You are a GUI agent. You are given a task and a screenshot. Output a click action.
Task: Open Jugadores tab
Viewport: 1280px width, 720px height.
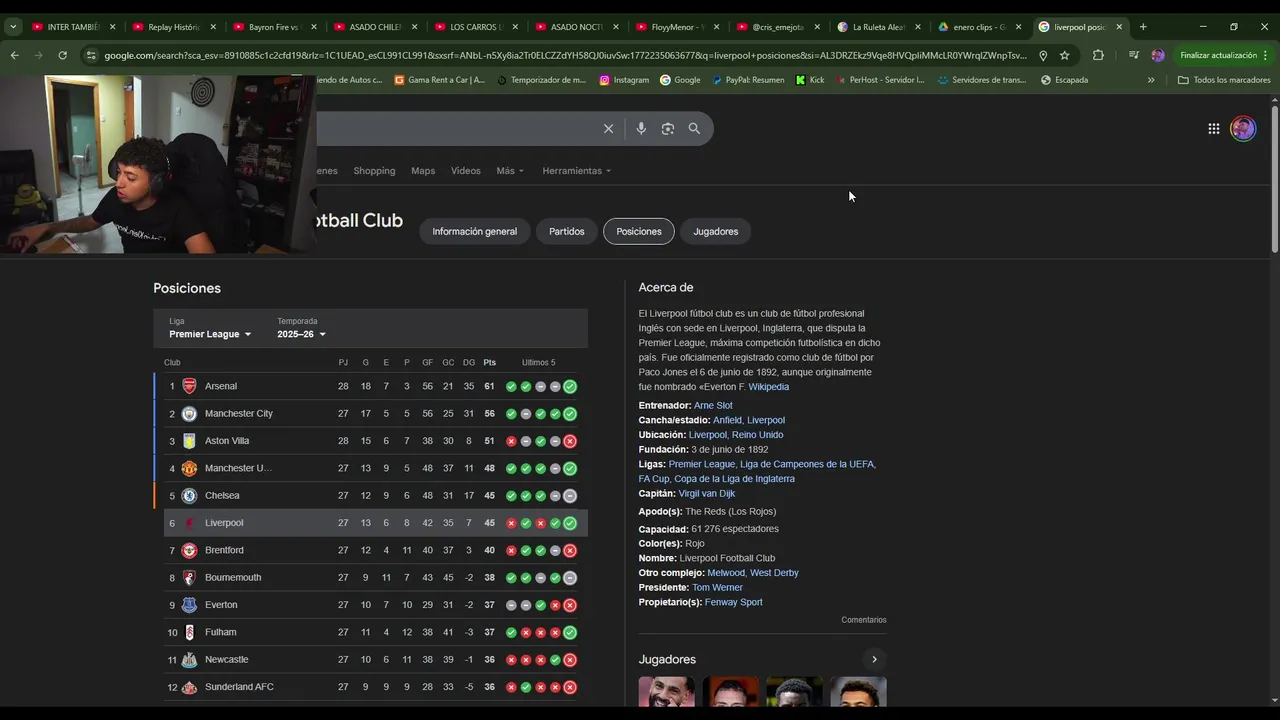tap(716, 231)
